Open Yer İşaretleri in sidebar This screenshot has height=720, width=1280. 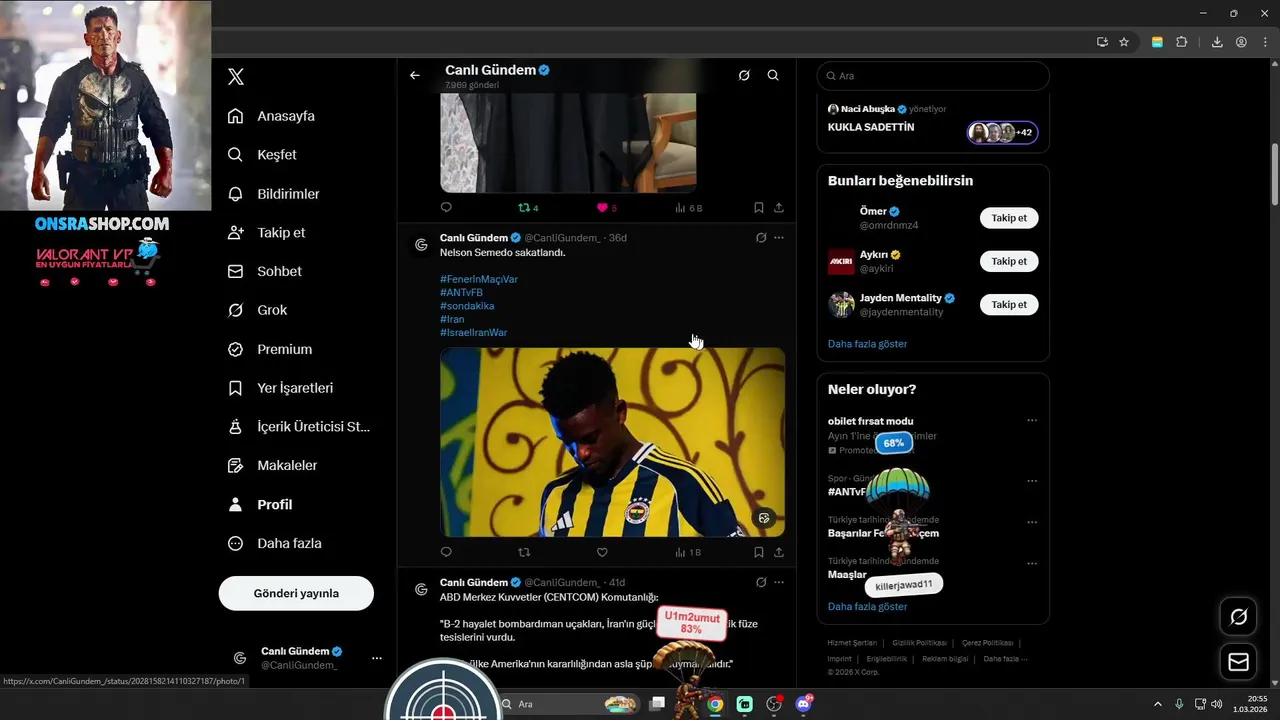coord(282,388)
